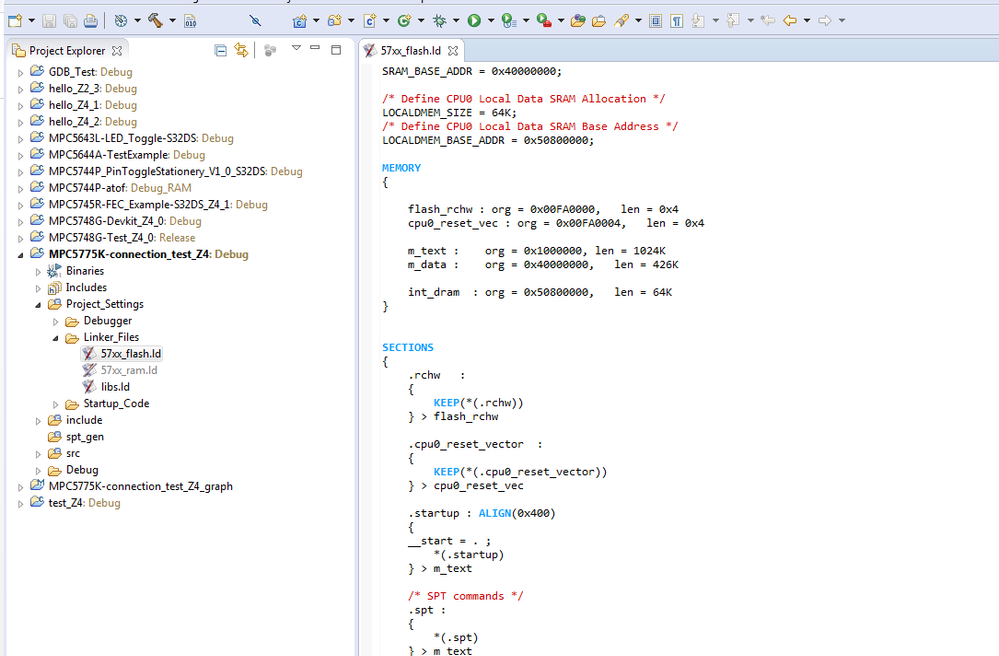
Task: Click the New C project icon
Action: click(299, 20)
